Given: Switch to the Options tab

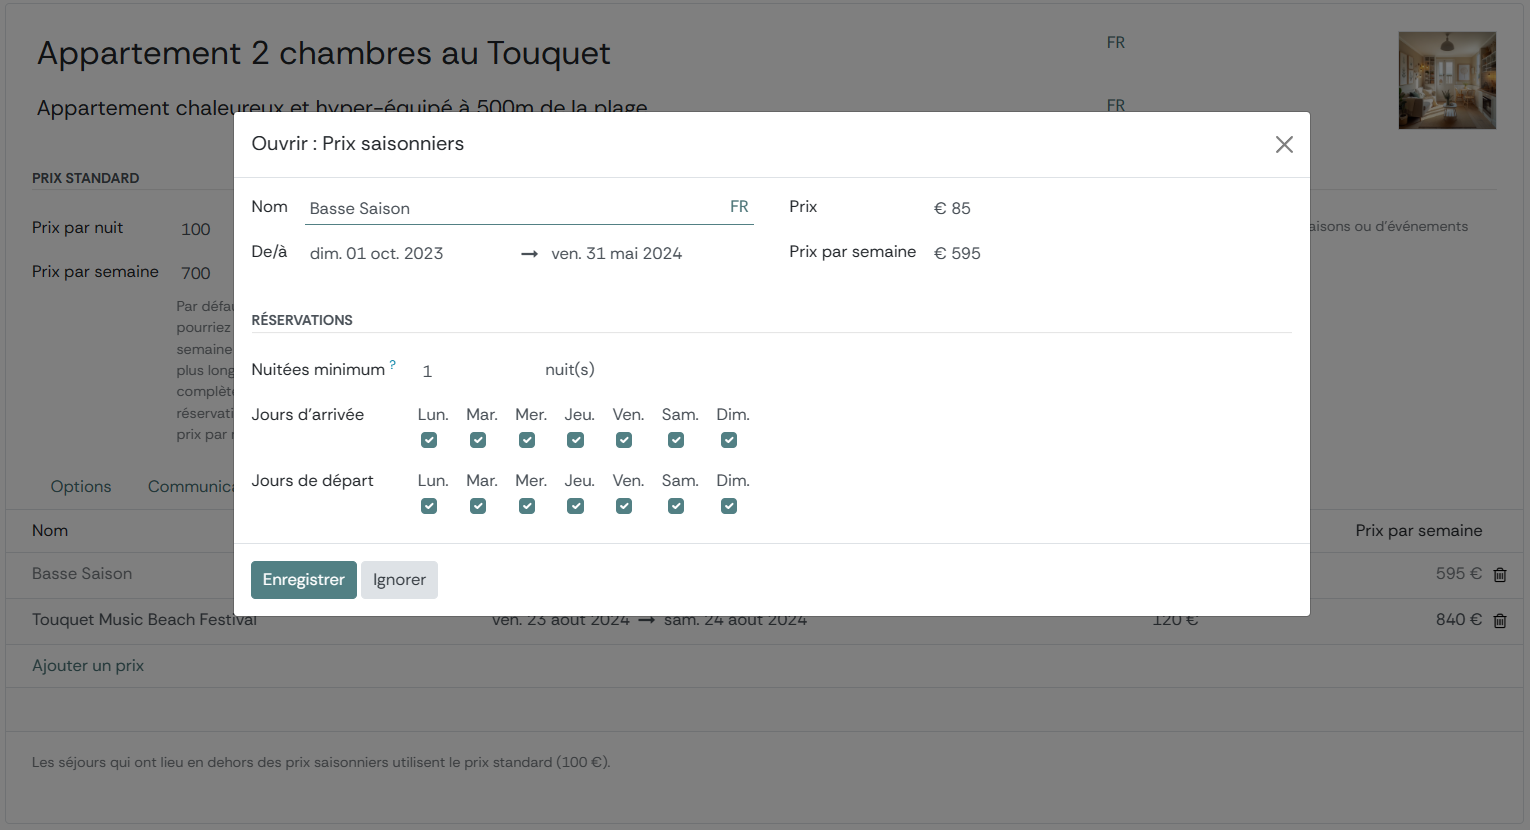Looking at the screenshot, I should coord(81,487).
